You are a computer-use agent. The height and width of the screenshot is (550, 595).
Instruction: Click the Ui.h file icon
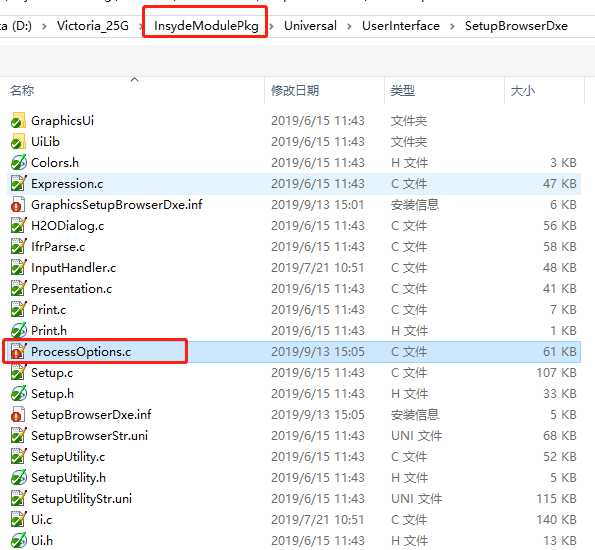click(x=18, y=541)
